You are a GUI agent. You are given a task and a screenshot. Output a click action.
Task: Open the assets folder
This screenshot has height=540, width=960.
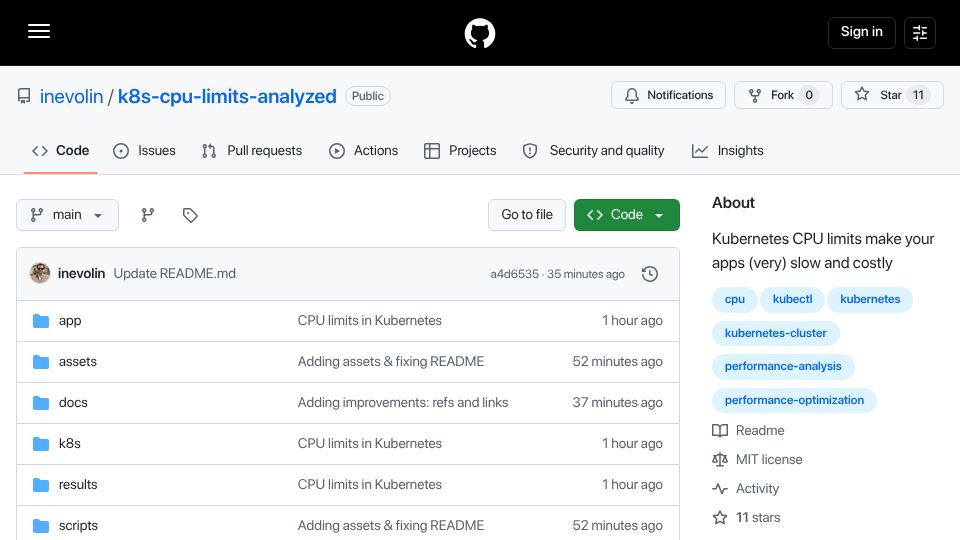(78, 362)
